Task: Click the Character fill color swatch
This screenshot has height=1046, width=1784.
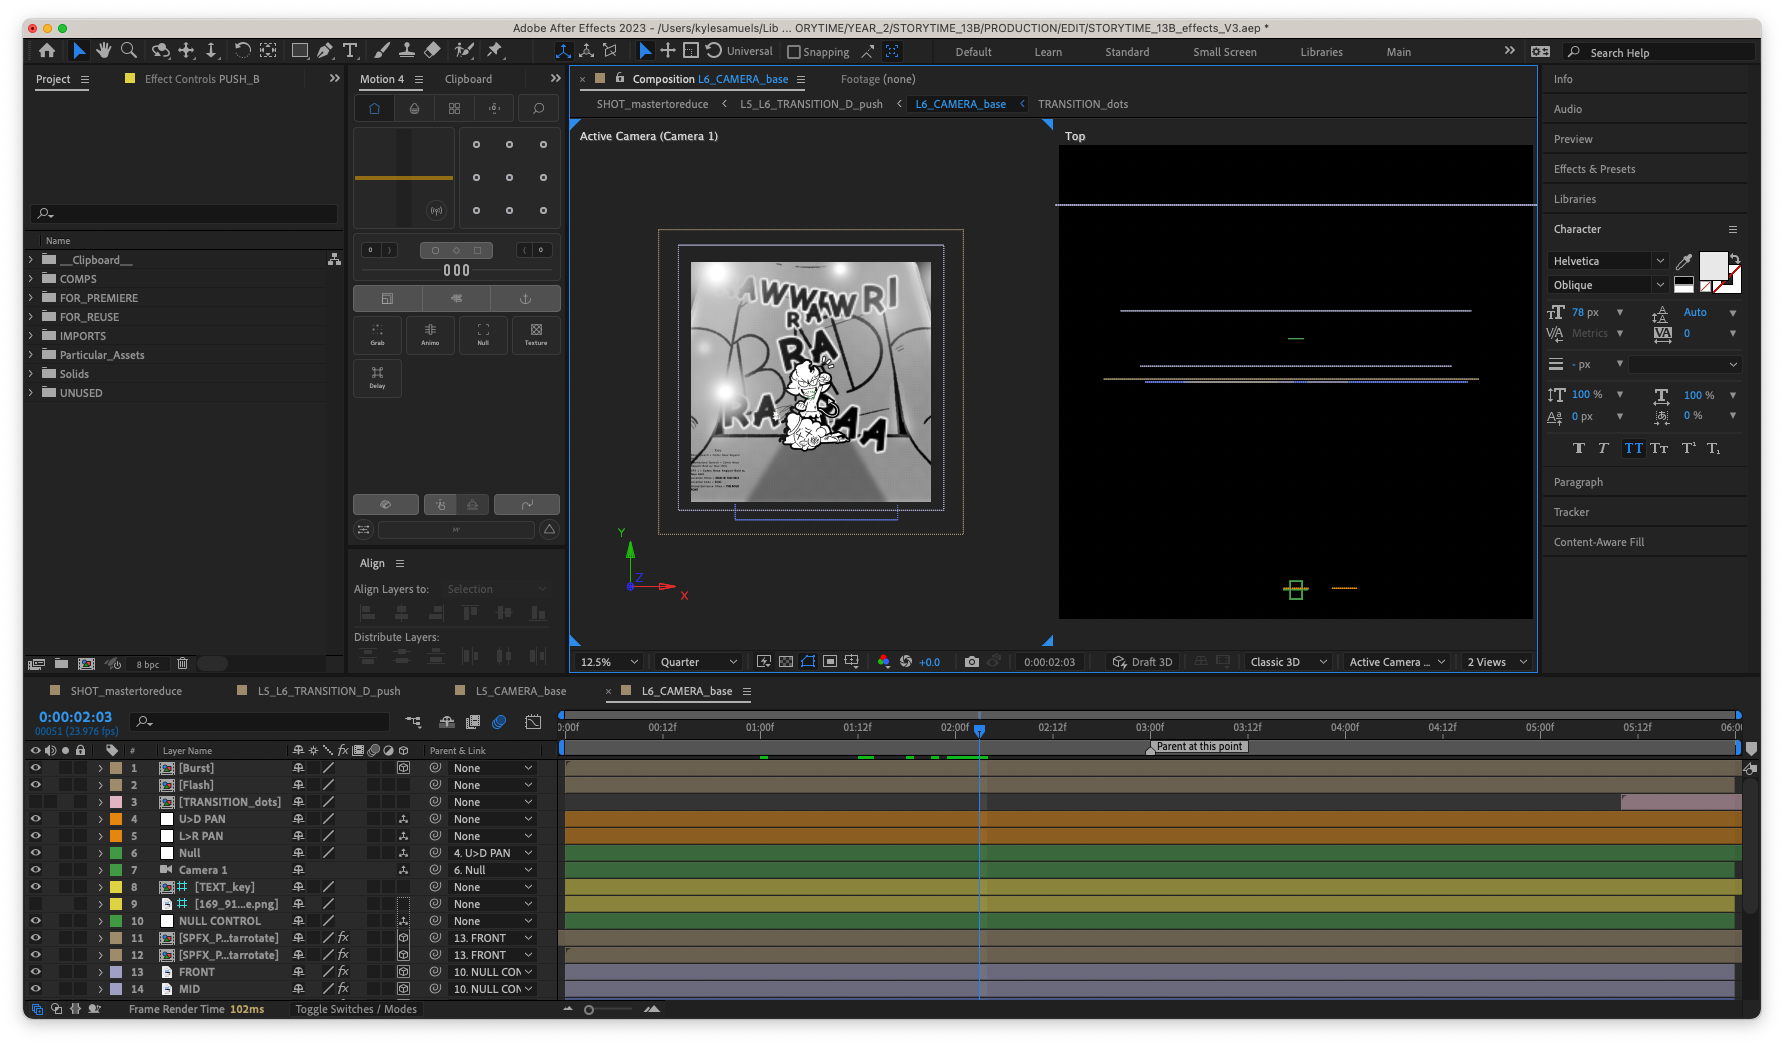Action: pos(1713,266)
